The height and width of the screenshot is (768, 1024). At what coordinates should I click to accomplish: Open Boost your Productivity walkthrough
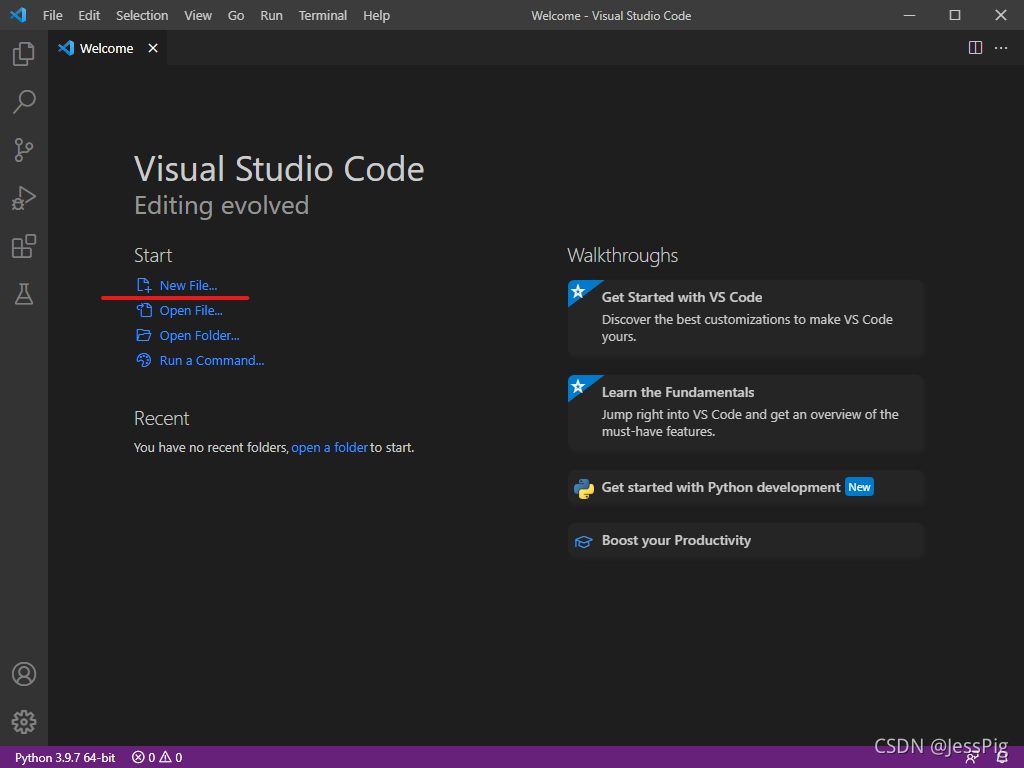tap(746, 540)
